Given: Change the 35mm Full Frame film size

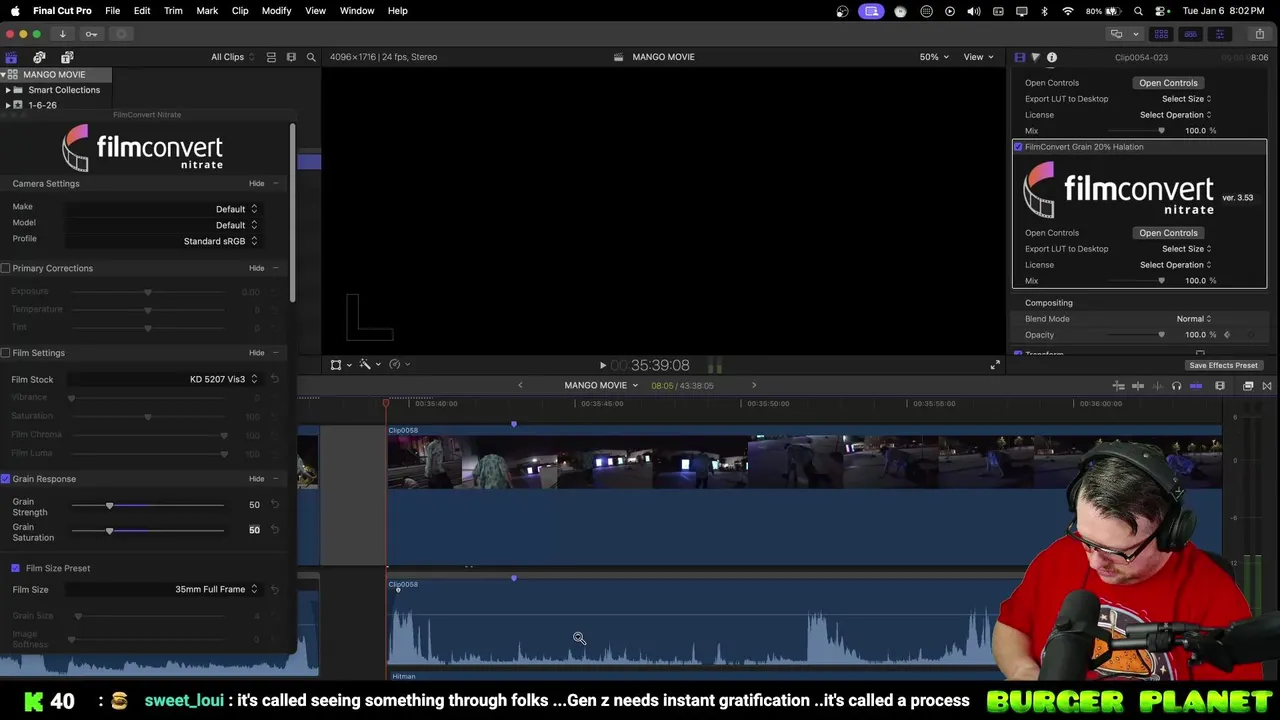Looking at the screenshot, I should click(x=162, y=589).
